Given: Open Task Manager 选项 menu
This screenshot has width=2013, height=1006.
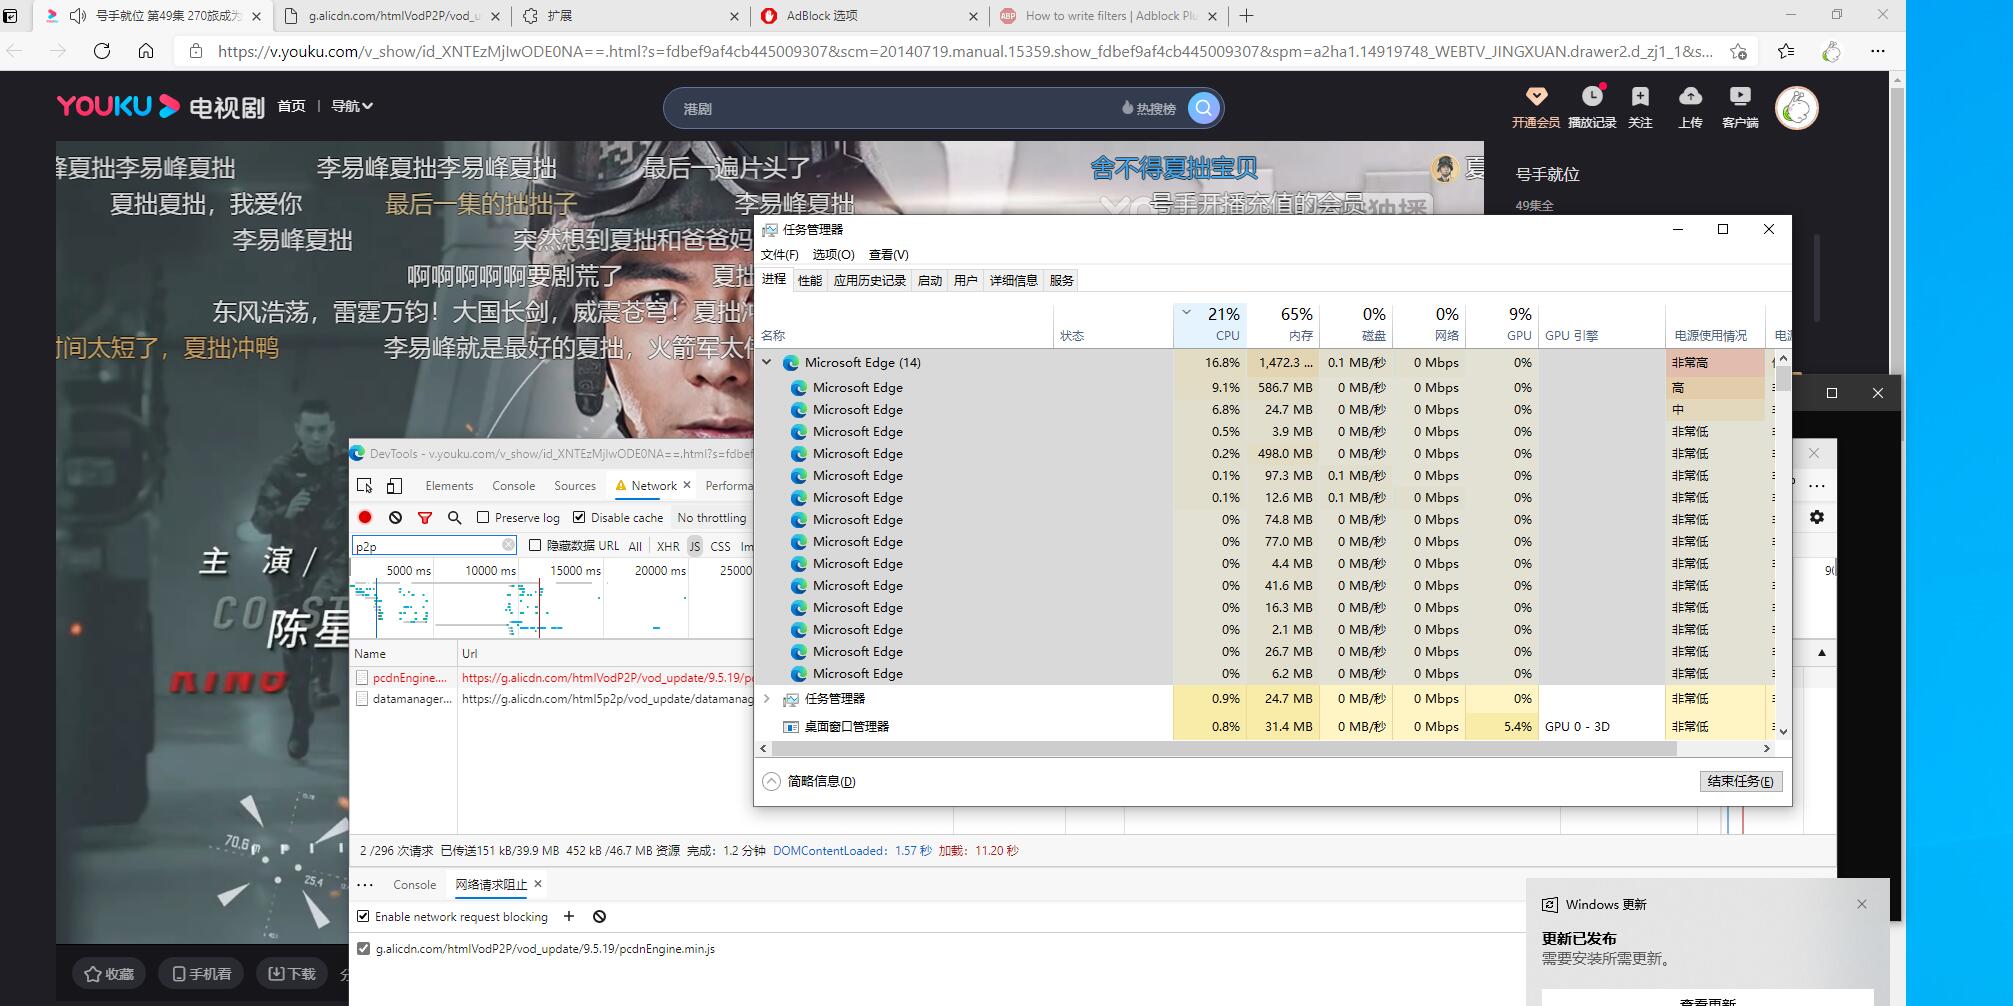Looking at the screenshot, I should tap(833, 254).
